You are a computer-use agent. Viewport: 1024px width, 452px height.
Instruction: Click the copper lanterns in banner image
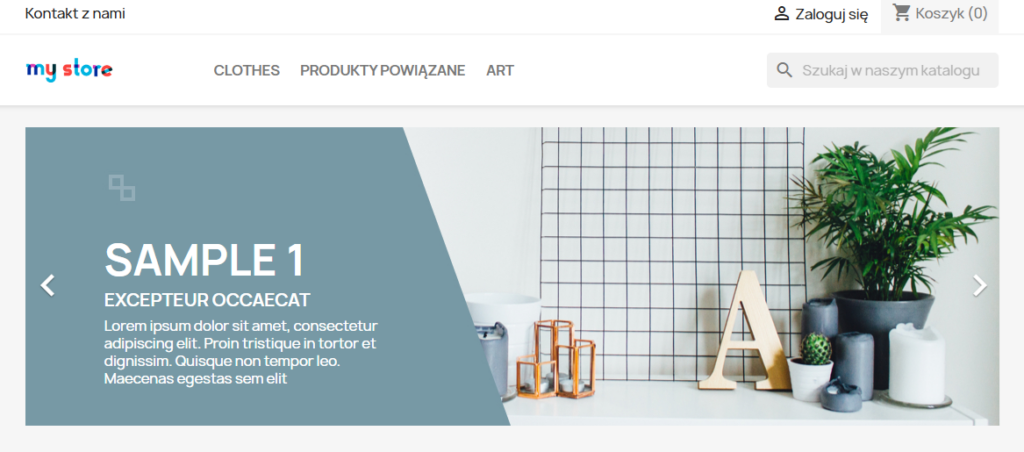(556, 359)
